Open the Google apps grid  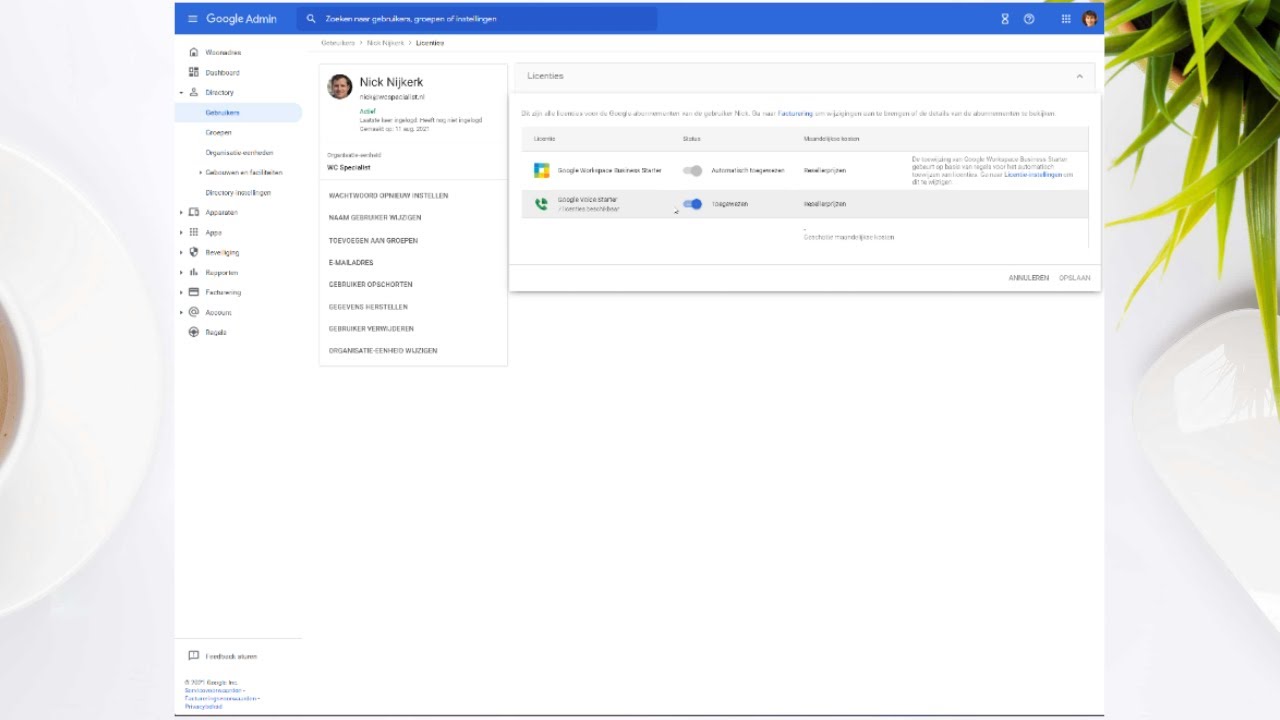[1066, 19]
